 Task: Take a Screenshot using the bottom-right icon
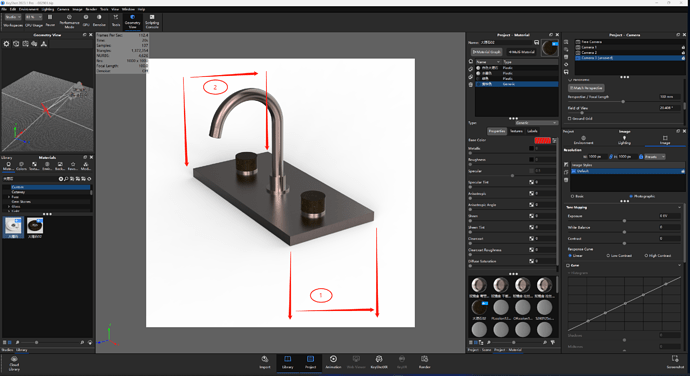pos(675,362)
